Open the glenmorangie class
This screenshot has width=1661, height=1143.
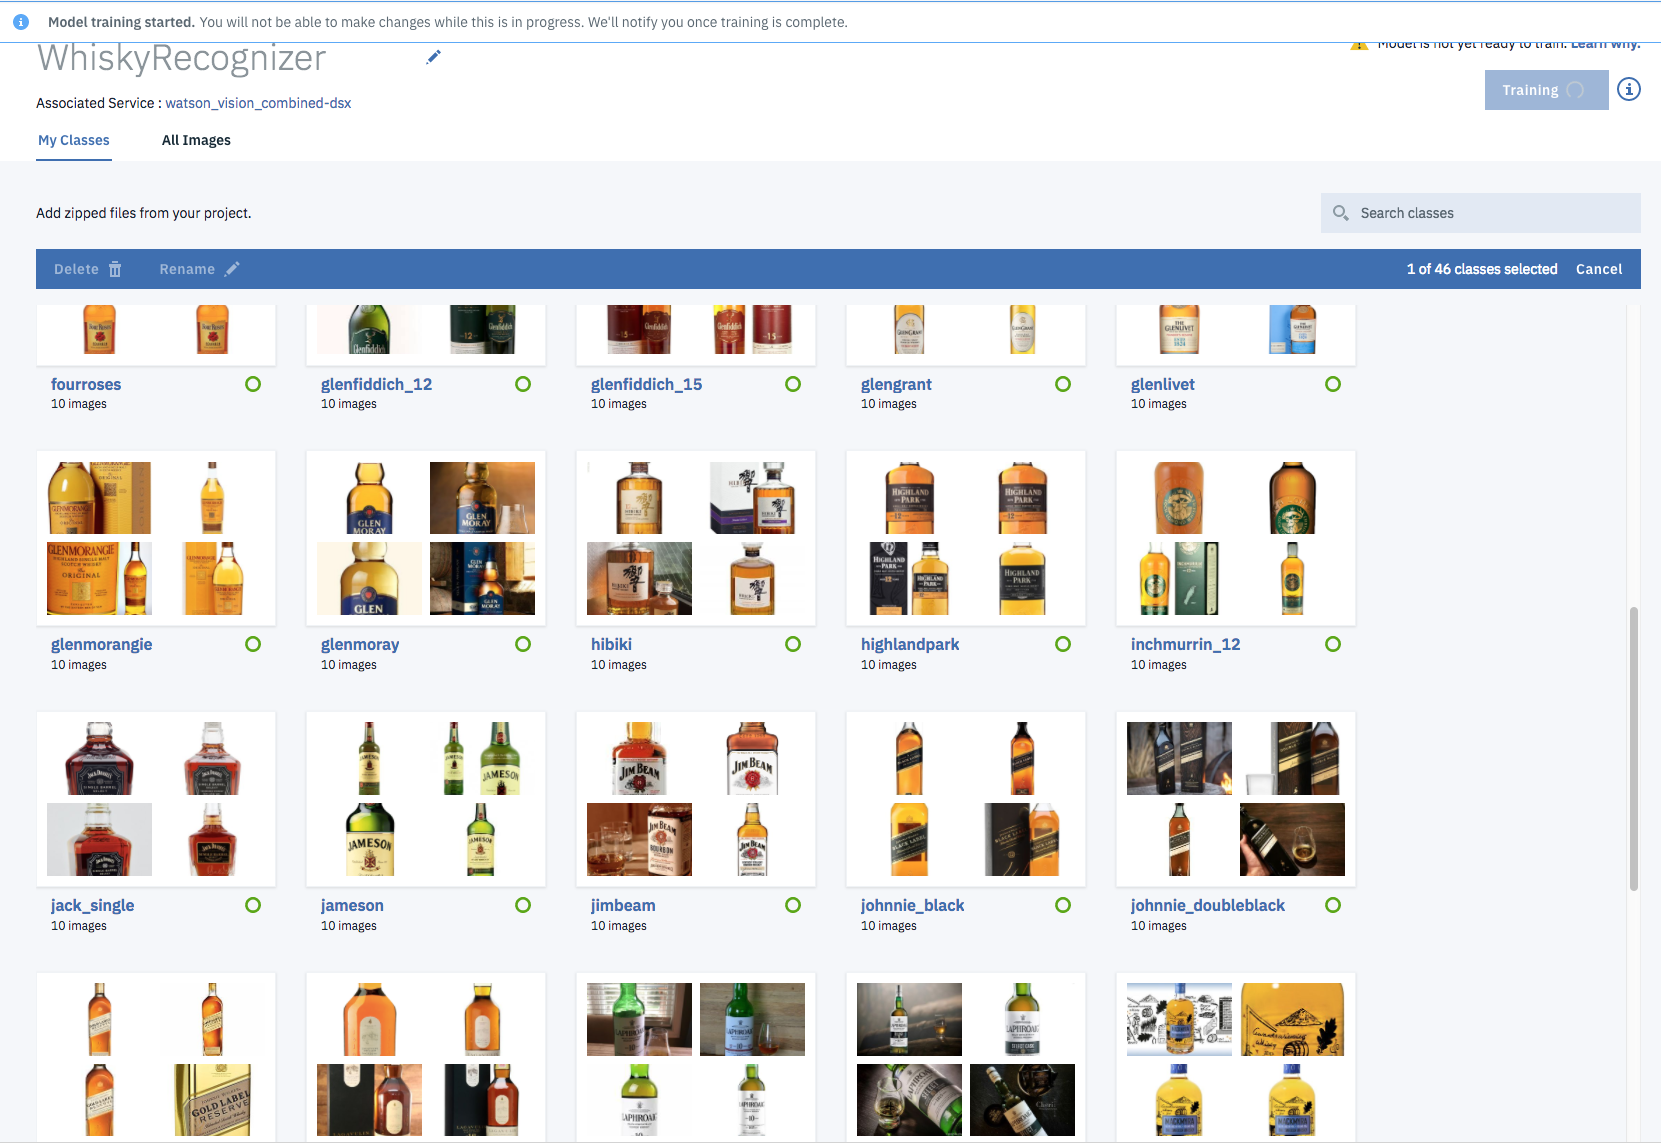pyautogui.click(x=101, y=644)
